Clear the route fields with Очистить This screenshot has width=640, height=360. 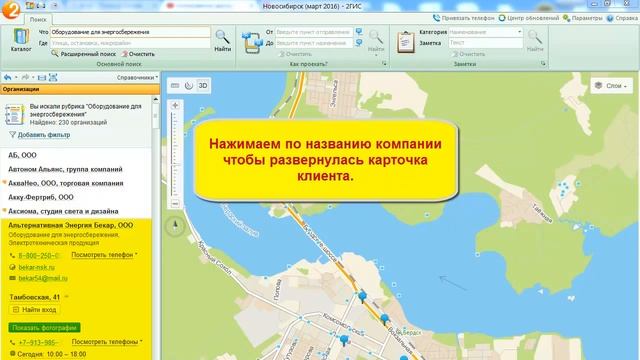click(295, 54)
